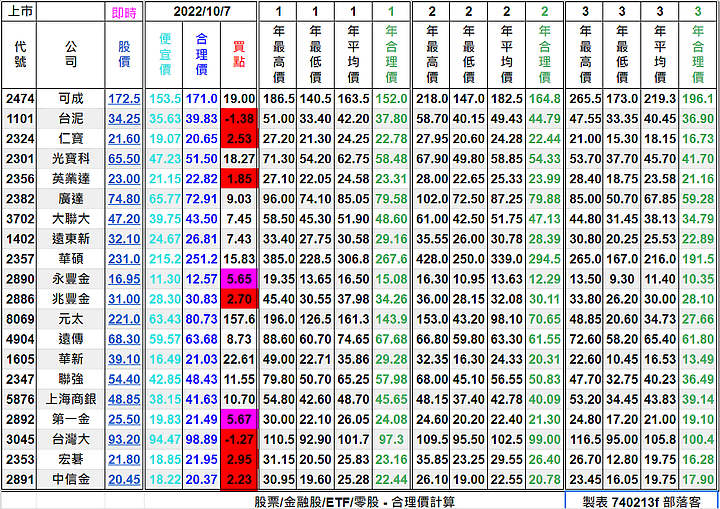The image size is (720, 509).
Task: Select the red -1.38 buy point cell
Action: point(239,119)
